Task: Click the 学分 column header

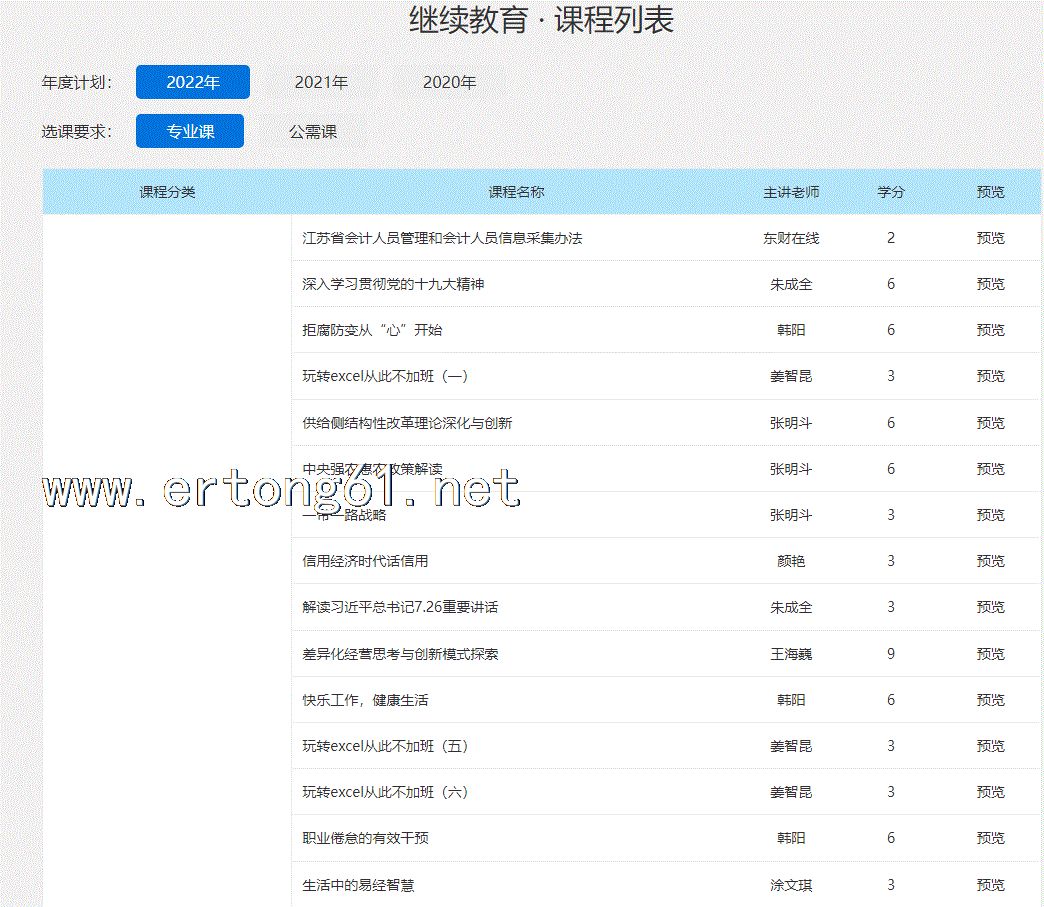Action: [890, 192]
